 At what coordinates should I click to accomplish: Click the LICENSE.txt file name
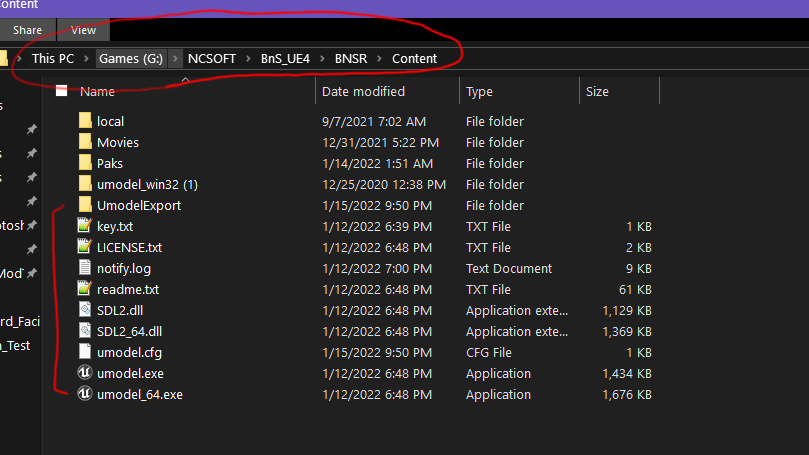(x=130, y=248)
